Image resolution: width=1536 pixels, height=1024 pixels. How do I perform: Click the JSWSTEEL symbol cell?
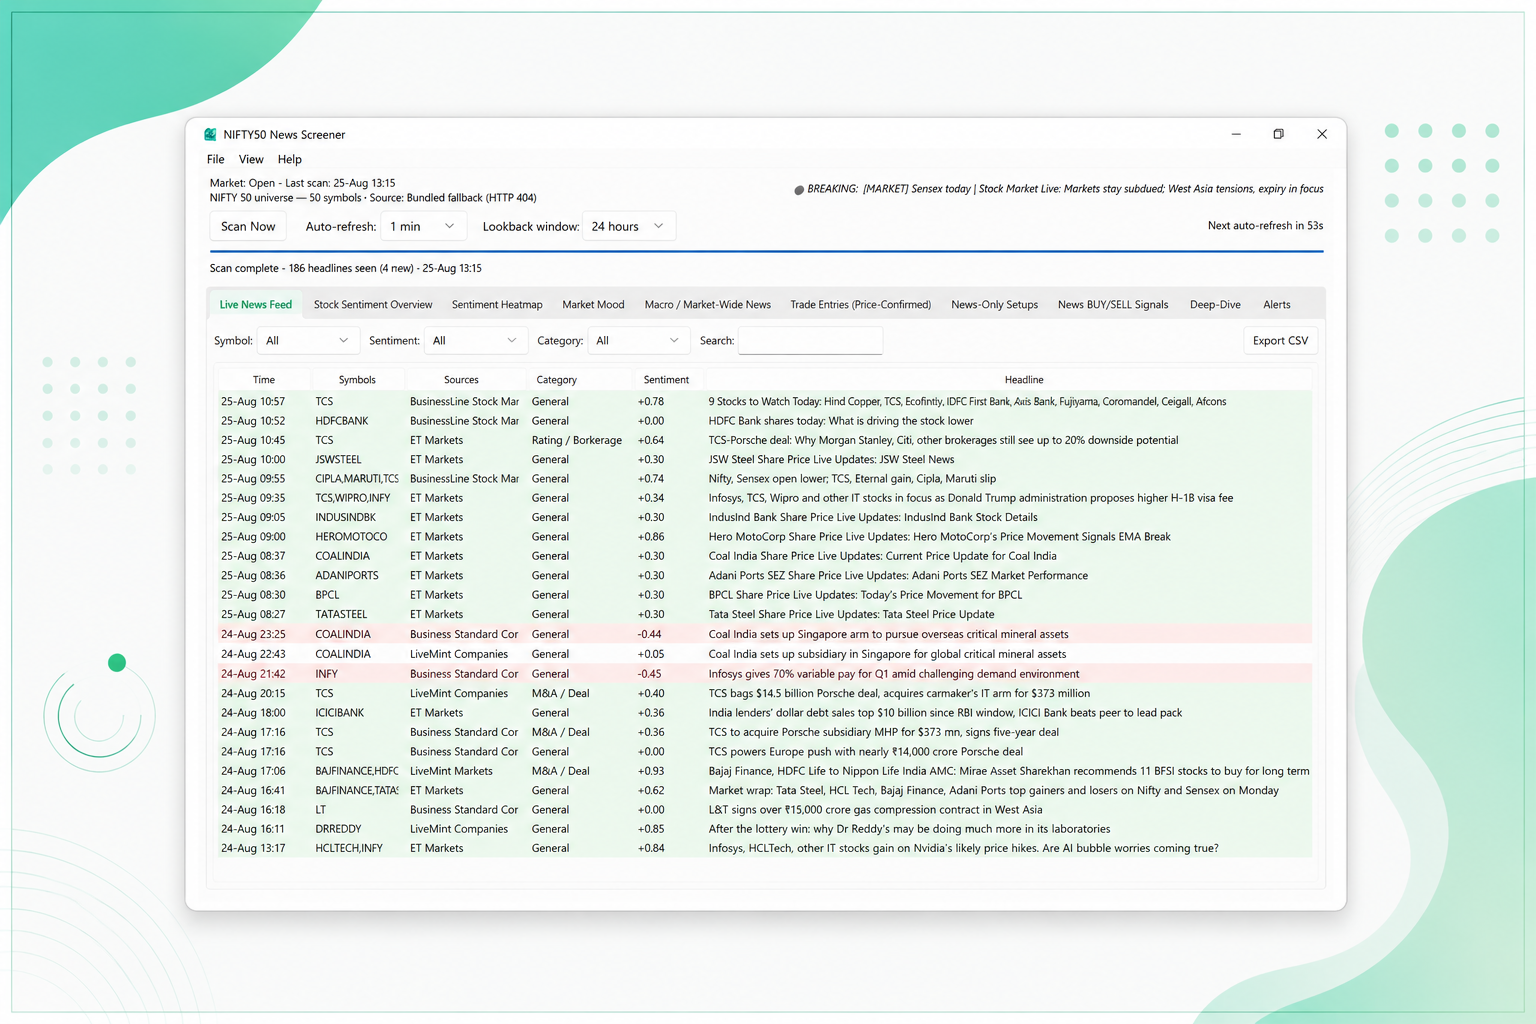339,460
